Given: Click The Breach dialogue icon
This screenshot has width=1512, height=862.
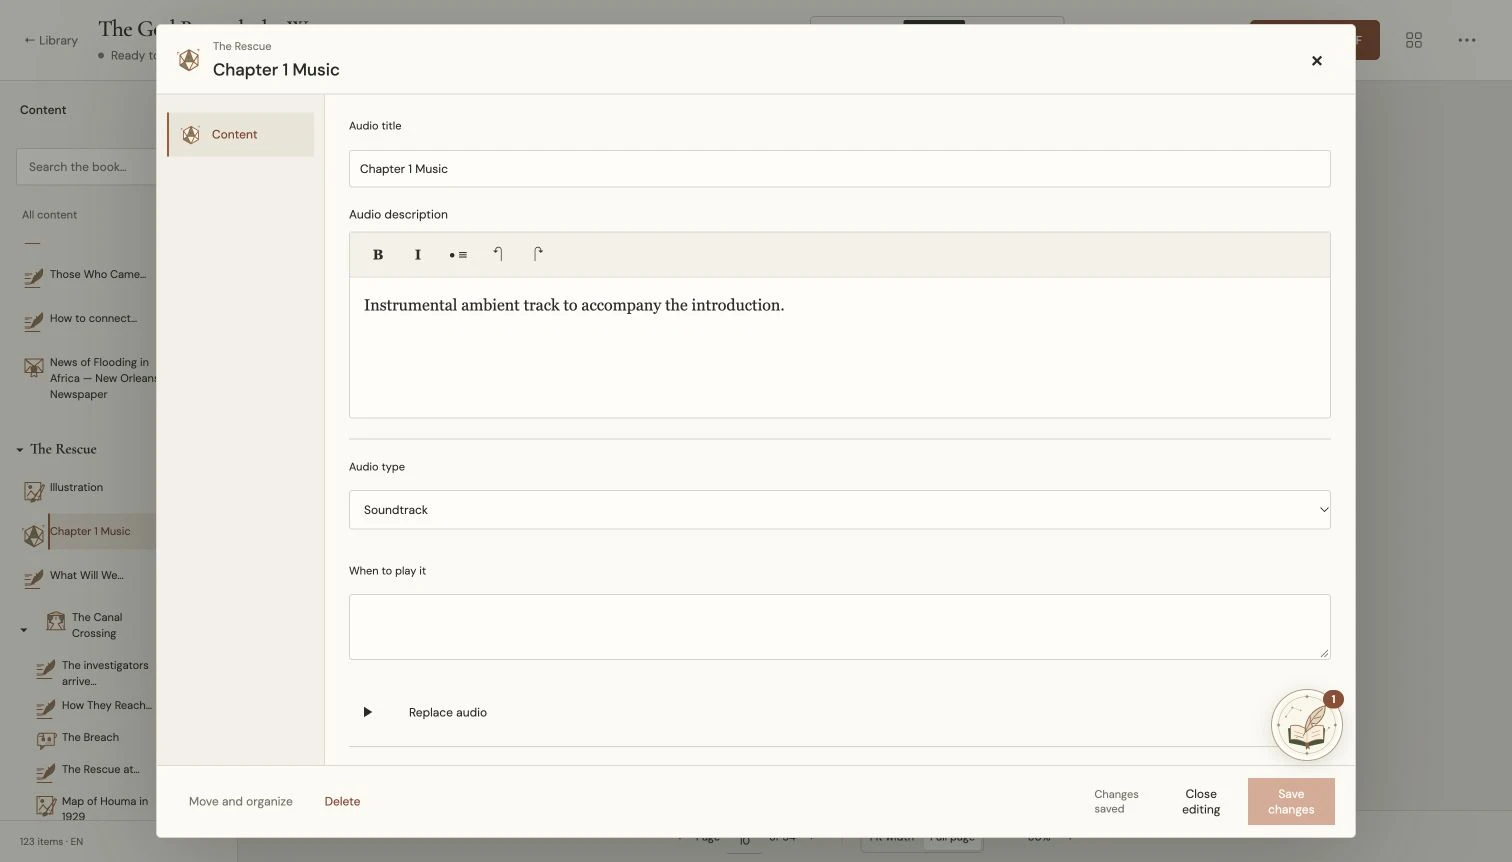Looking at the screenshot, I should [x=46, y=741].
